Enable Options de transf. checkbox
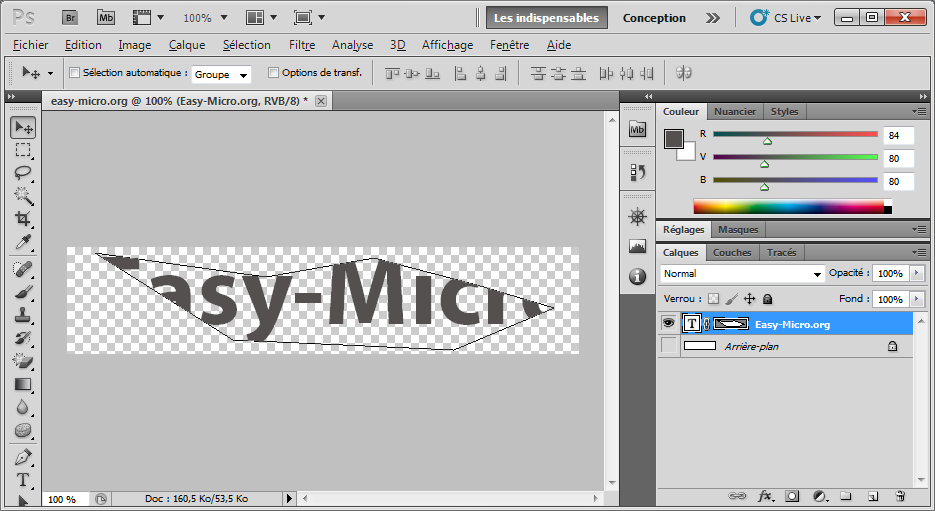935x511 pixels. (273, 73)
